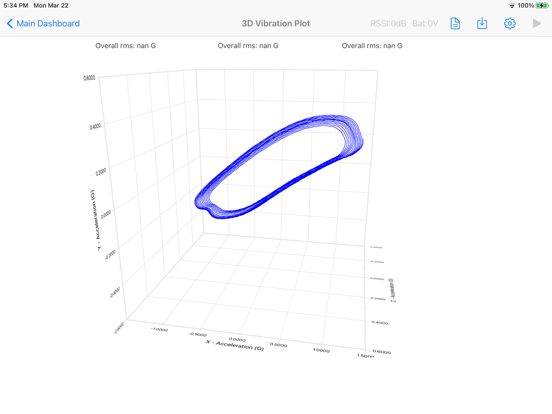Viewport: 552px width, 414px height.
Task: Tap the Mon Mar 22 date
Action: (51, 6)
